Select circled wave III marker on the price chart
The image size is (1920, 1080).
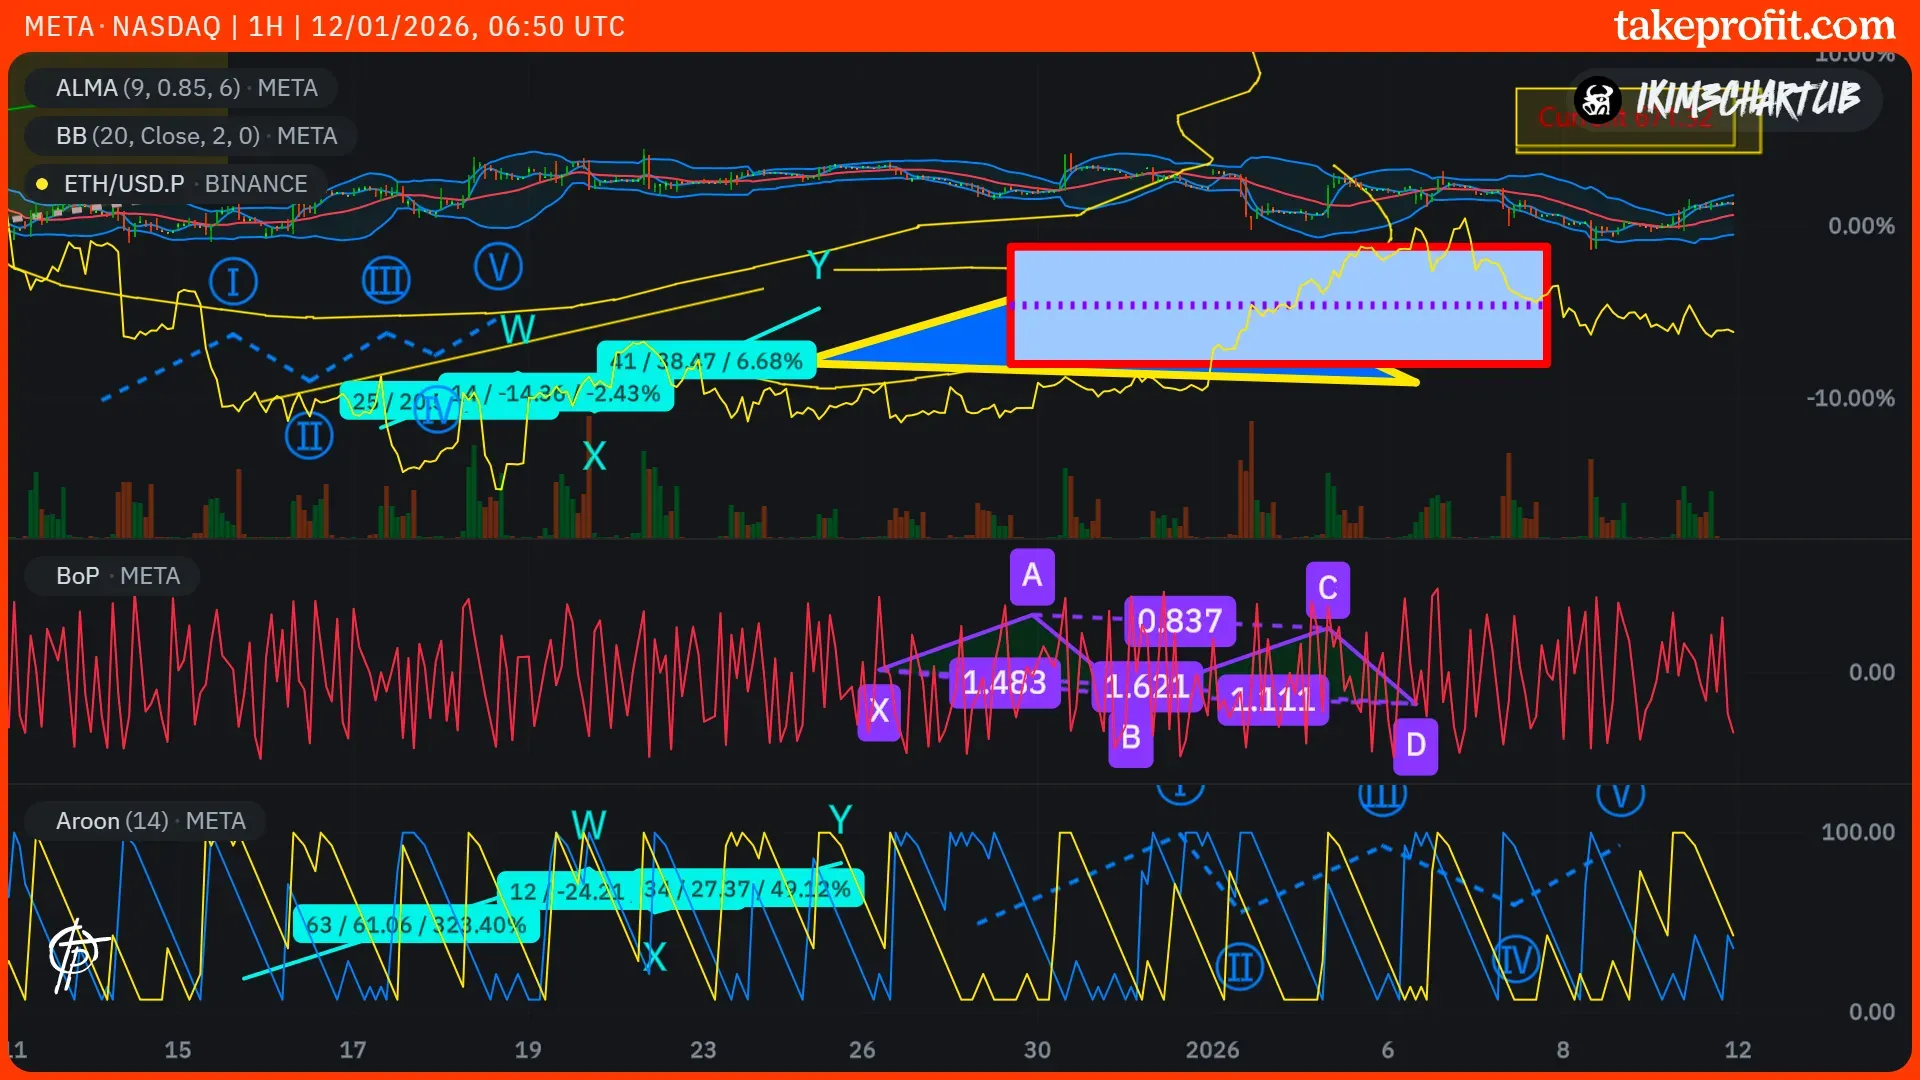click(x=385, y=281)
